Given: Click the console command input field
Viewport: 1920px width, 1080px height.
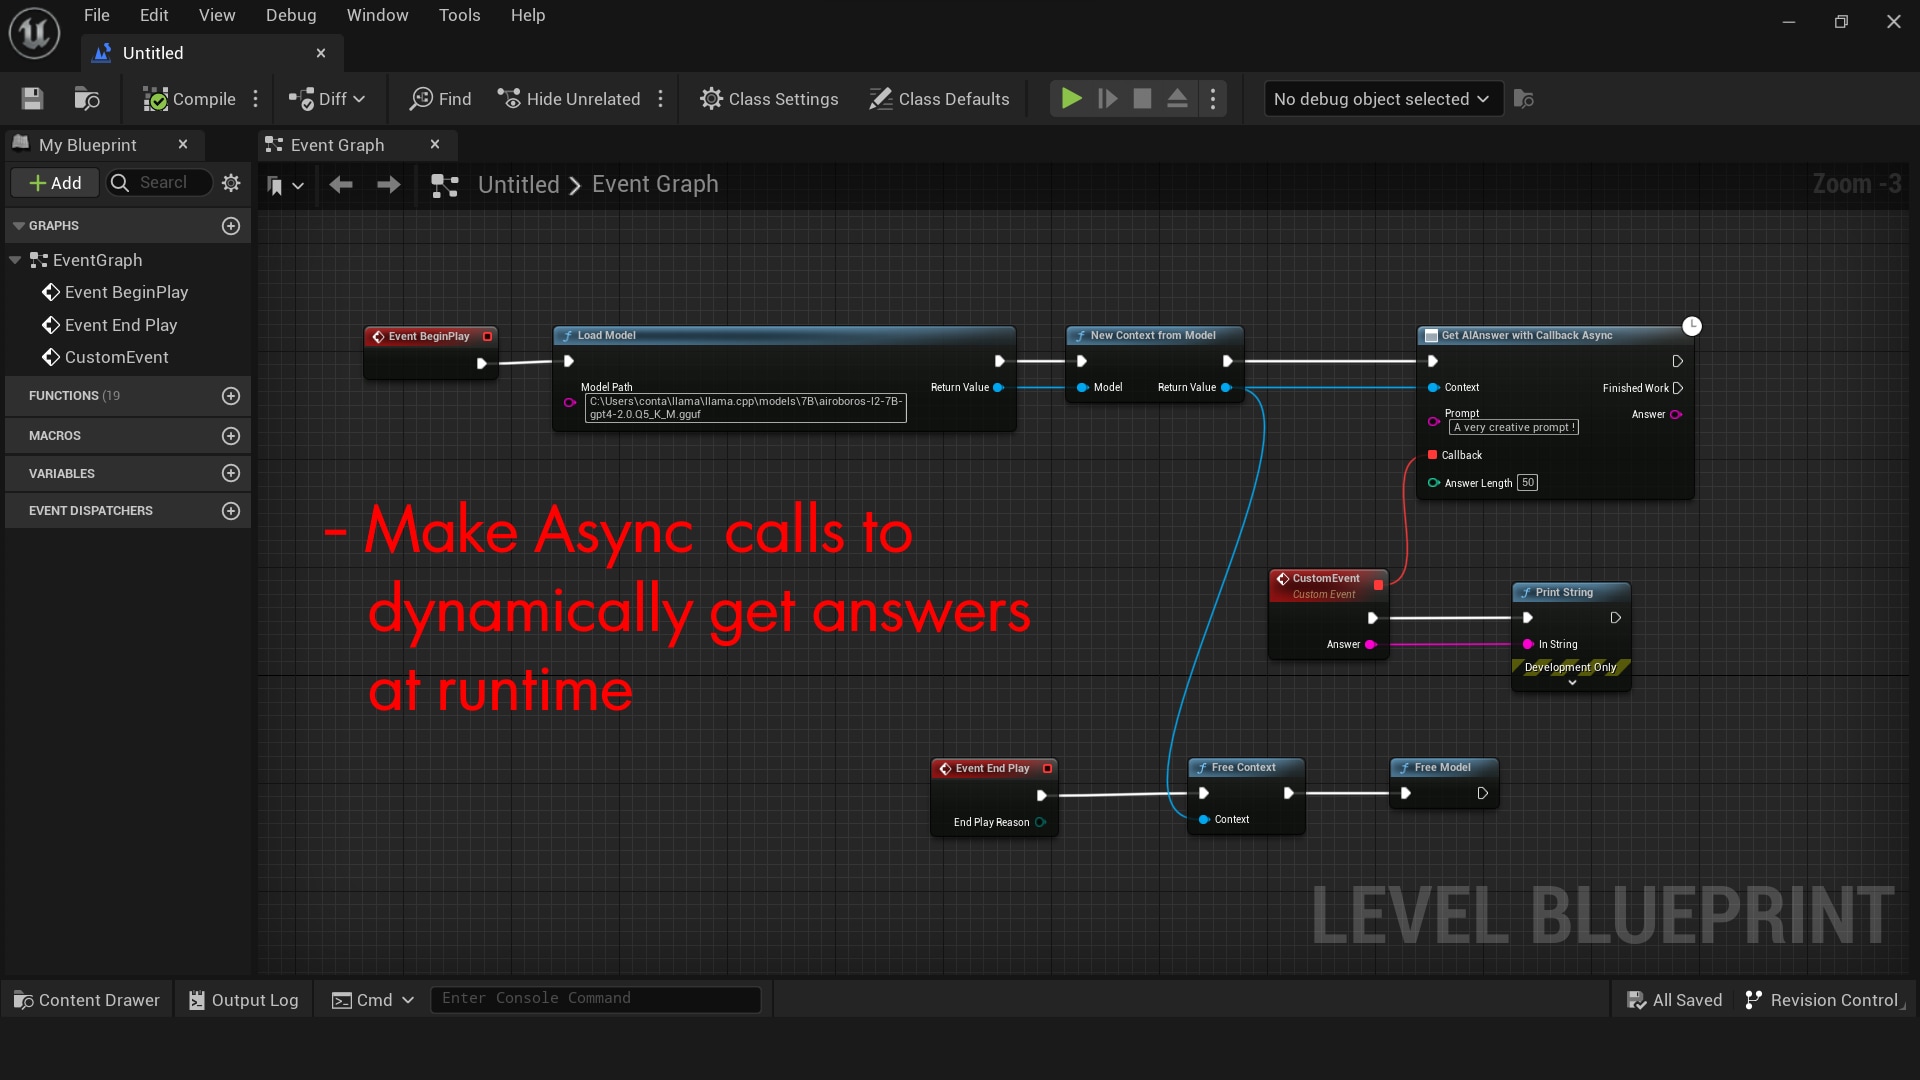Looking at the screenshot, I should coord(595,999).
